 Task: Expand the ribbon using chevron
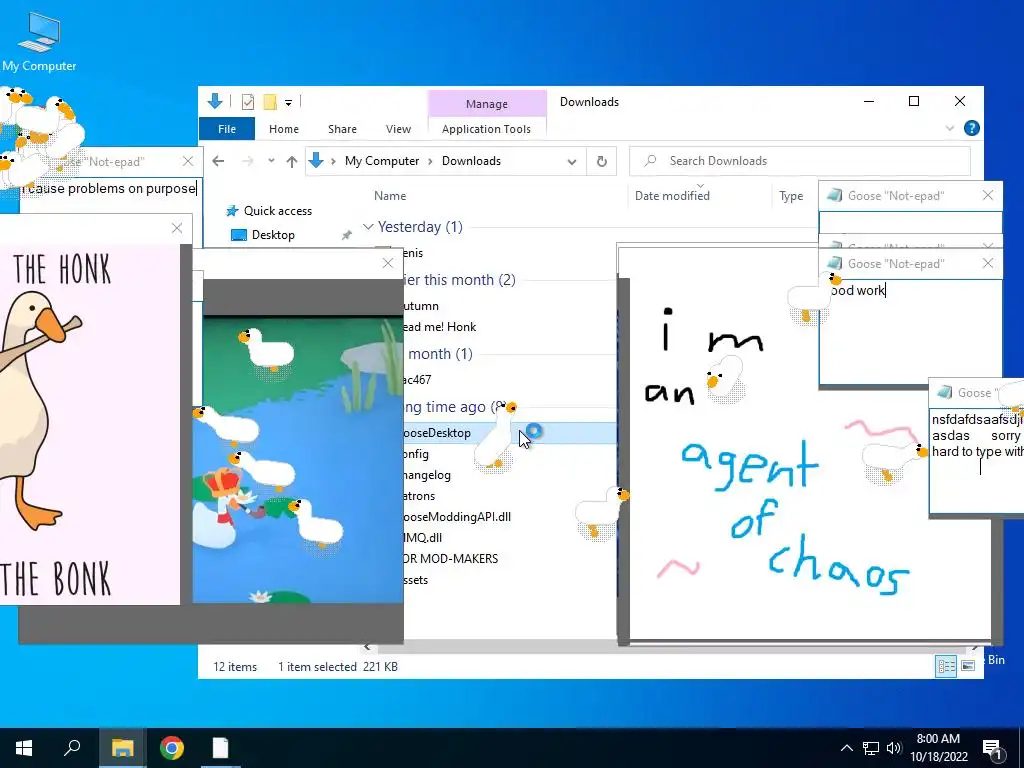pyautogui.click(x=950, y=129)
